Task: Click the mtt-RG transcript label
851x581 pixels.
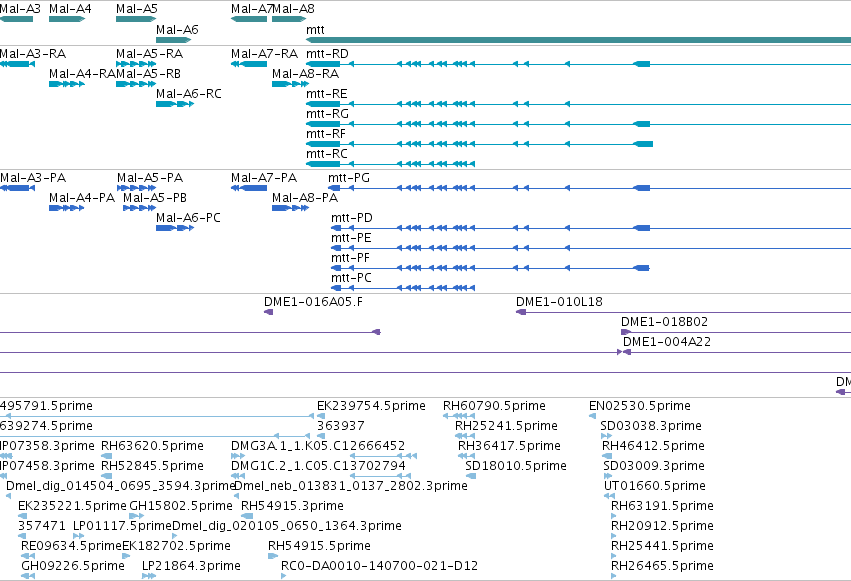Action: pos(327,114)
